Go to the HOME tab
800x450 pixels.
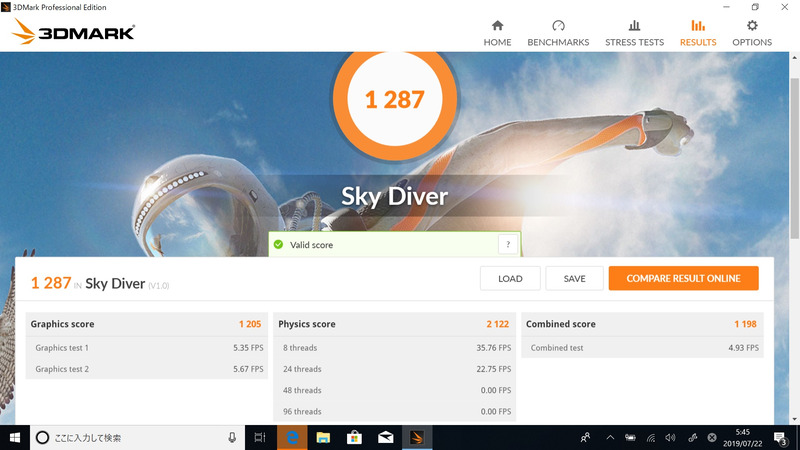pos(497,33)
